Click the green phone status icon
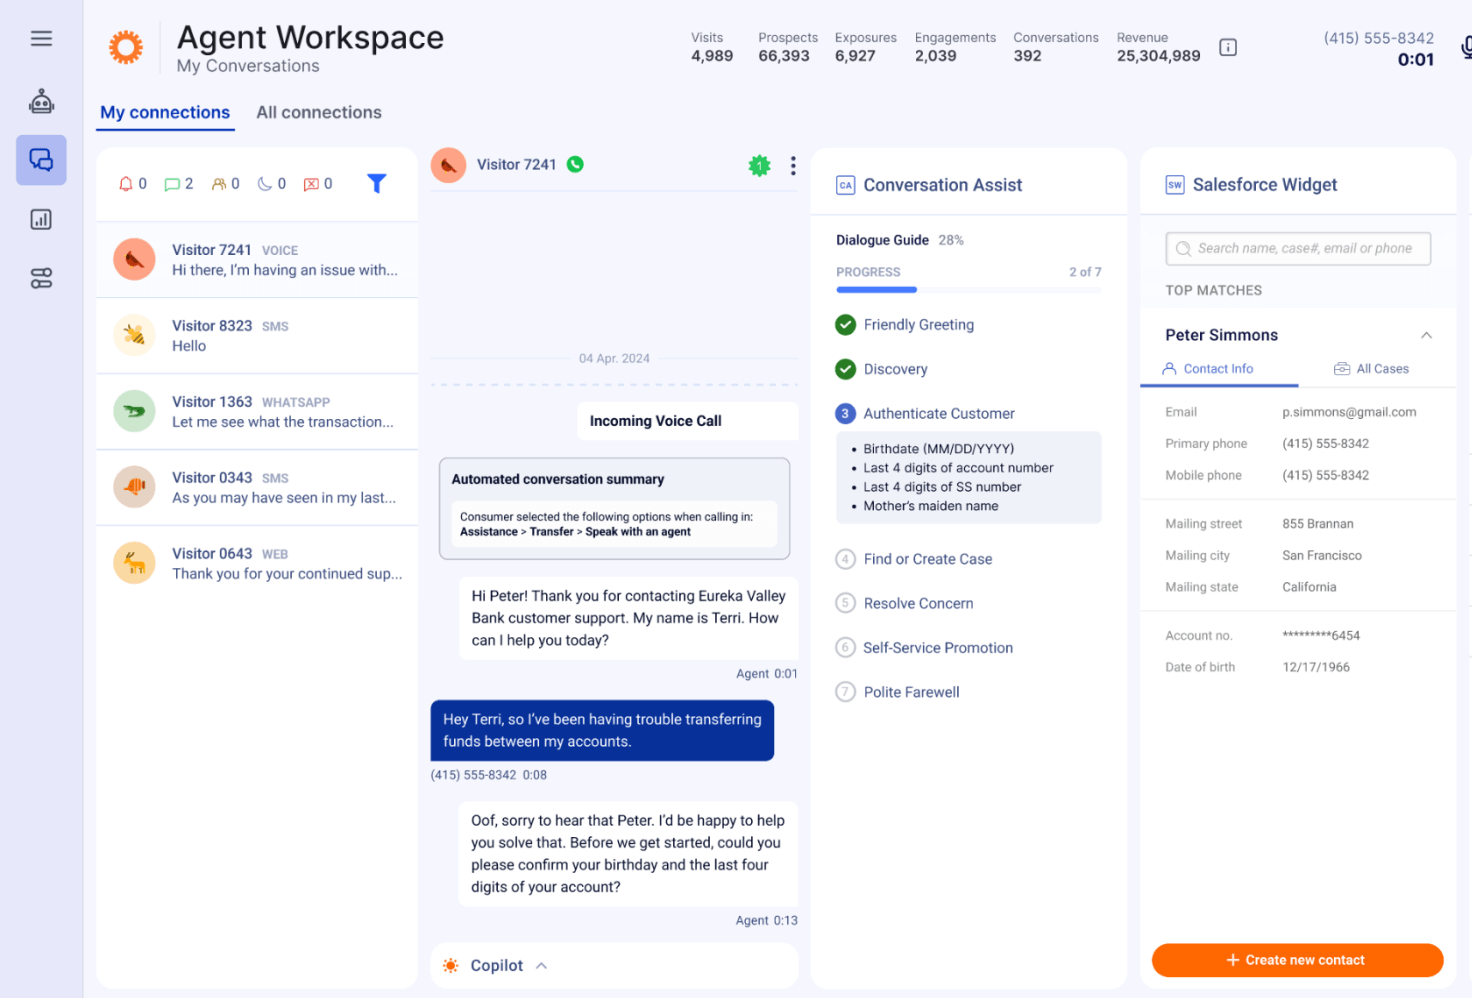 pyautogui.click(x=575, y=164)
